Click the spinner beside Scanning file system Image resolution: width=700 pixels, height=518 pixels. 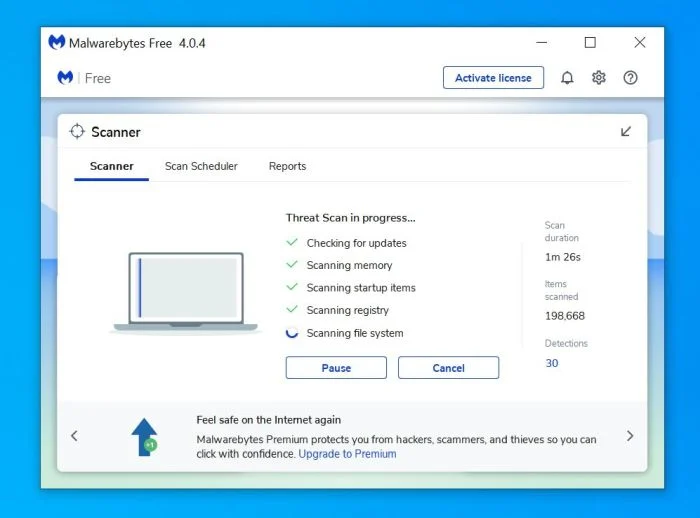click(x=292, y=333)
